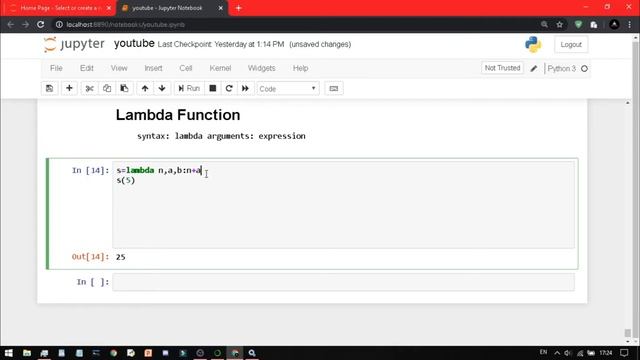Image resolution: width=640 pixels, height=360 pixels.
Task: Open the Edit menu
Action: click(x=87, y=68)
